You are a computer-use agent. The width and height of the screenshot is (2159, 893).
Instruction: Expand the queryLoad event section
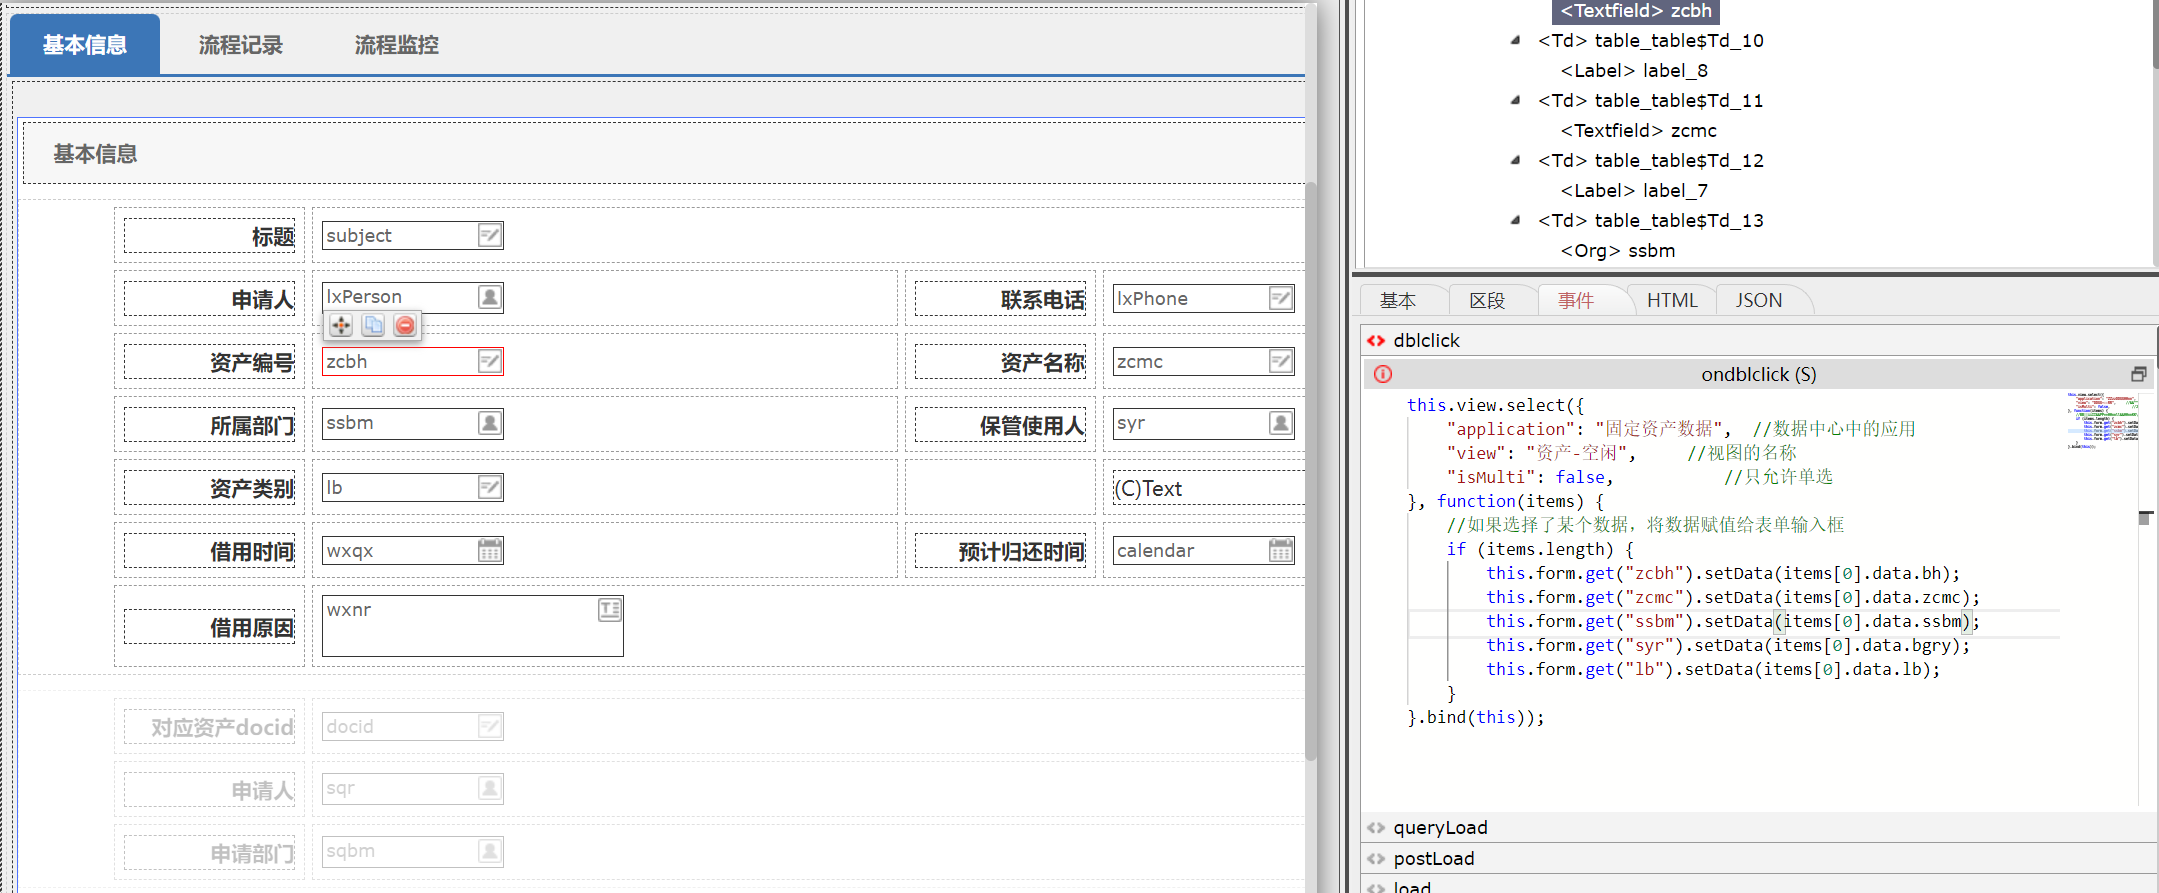pyautogui.click(x=1440, y=827)
